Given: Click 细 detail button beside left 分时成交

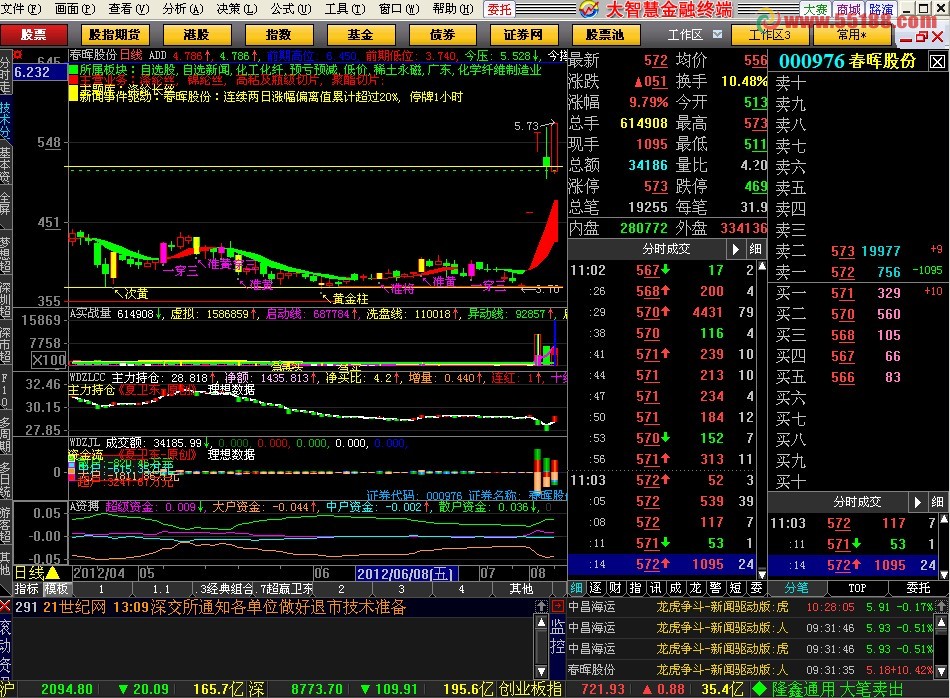Looking at the screenshot, I should click(x=756, y=249).
